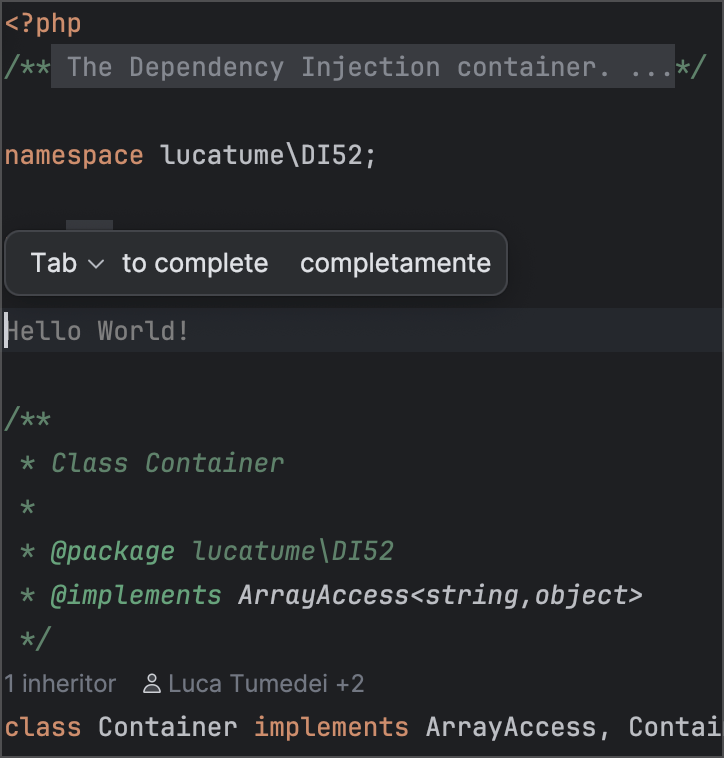The height and width of the screenshot is (758, 724).
Task: Click the "implements" keyword in the class line
Action: point(331,727)
